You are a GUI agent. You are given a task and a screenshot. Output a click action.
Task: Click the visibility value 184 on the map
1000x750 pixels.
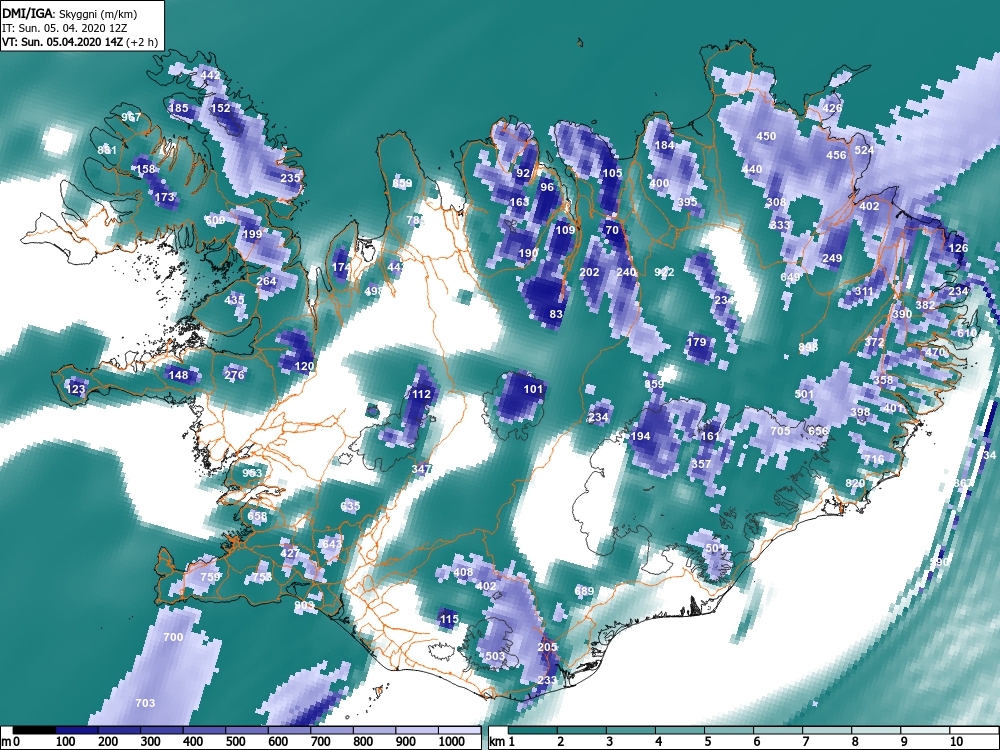click(x=664, y=145)
